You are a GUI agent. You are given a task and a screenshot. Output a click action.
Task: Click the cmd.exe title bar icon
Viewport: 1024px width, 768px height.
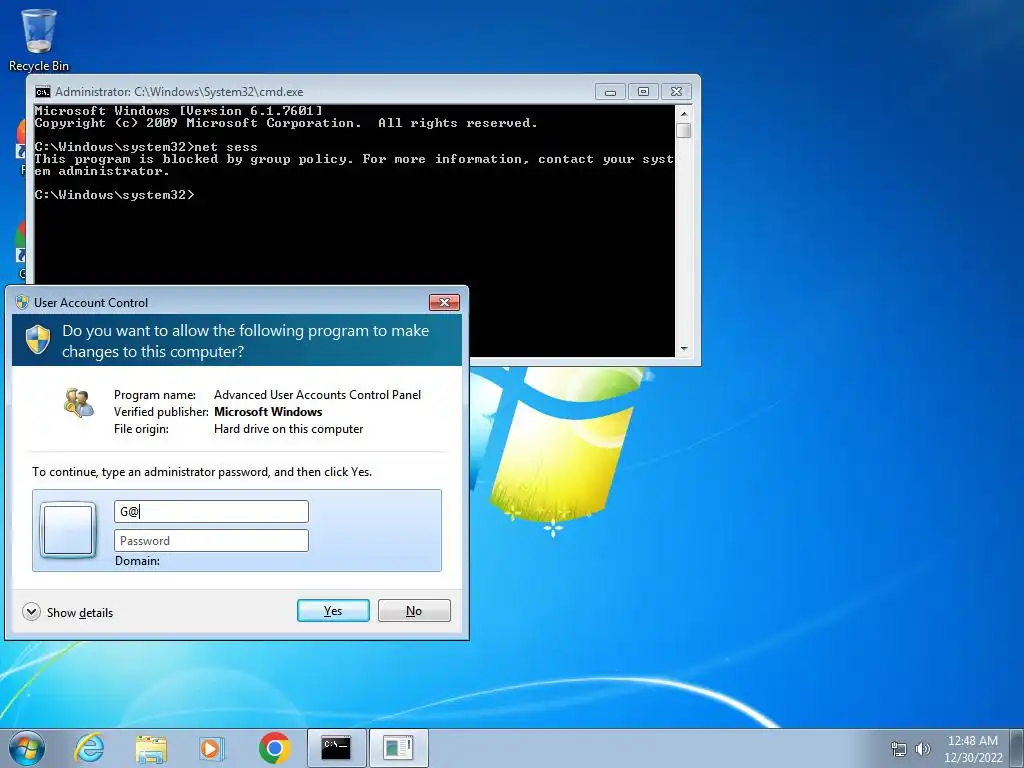[x=42, y=91]
